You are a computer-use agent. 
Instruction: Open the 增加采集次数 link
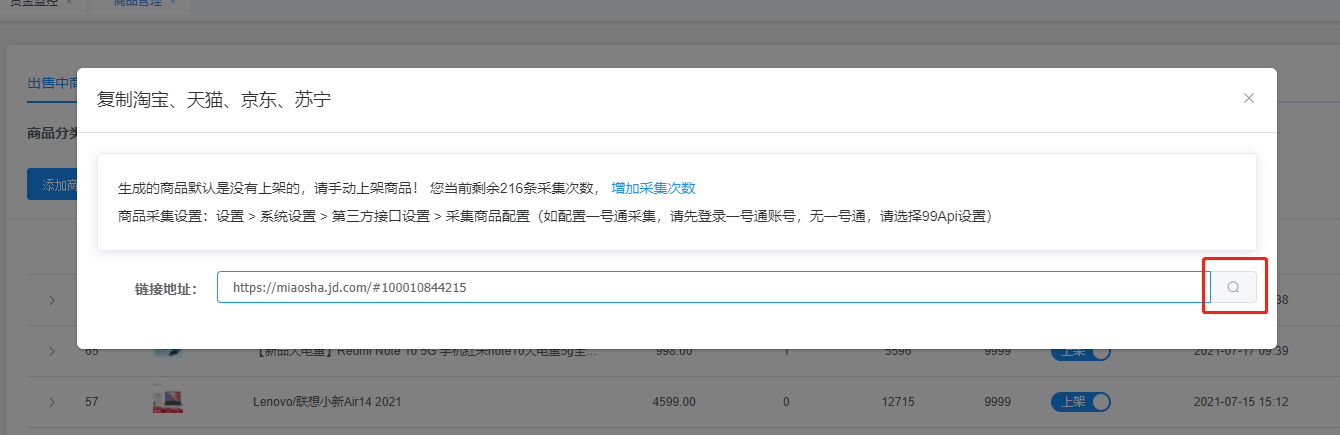(653, 188)
